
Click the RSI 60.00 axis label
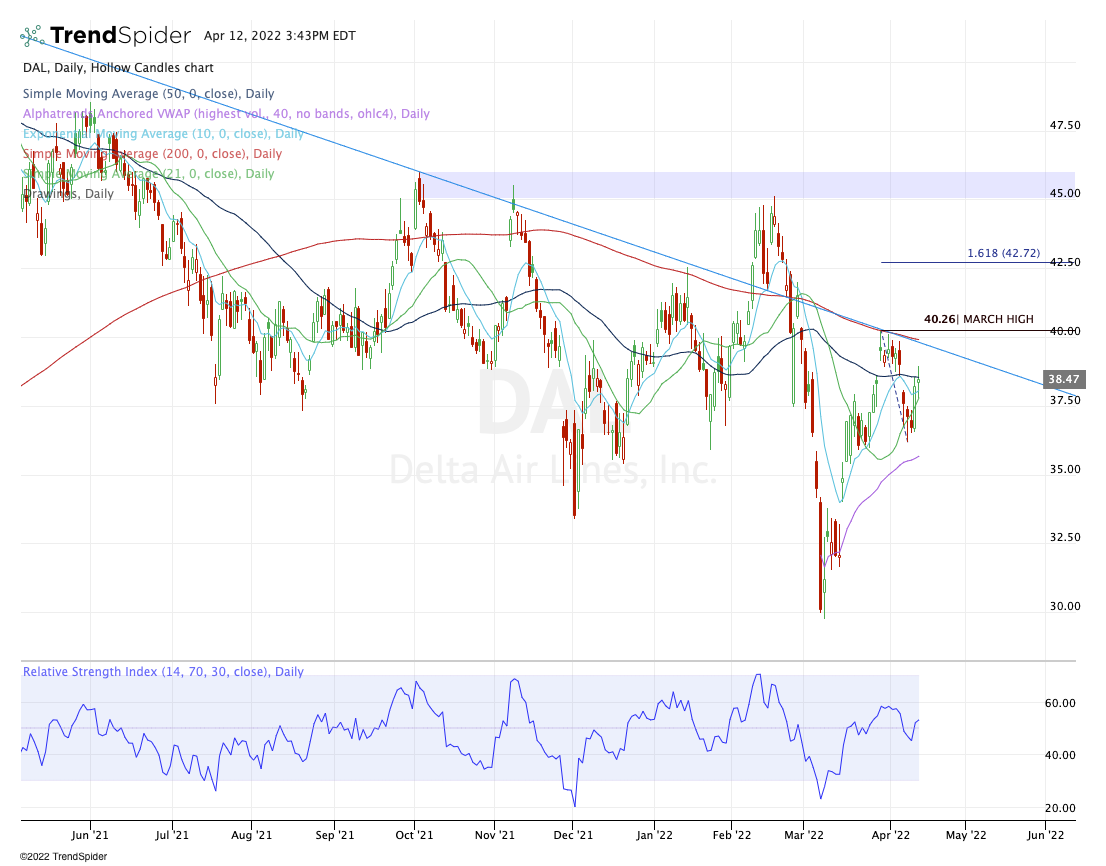(1059, 703)
